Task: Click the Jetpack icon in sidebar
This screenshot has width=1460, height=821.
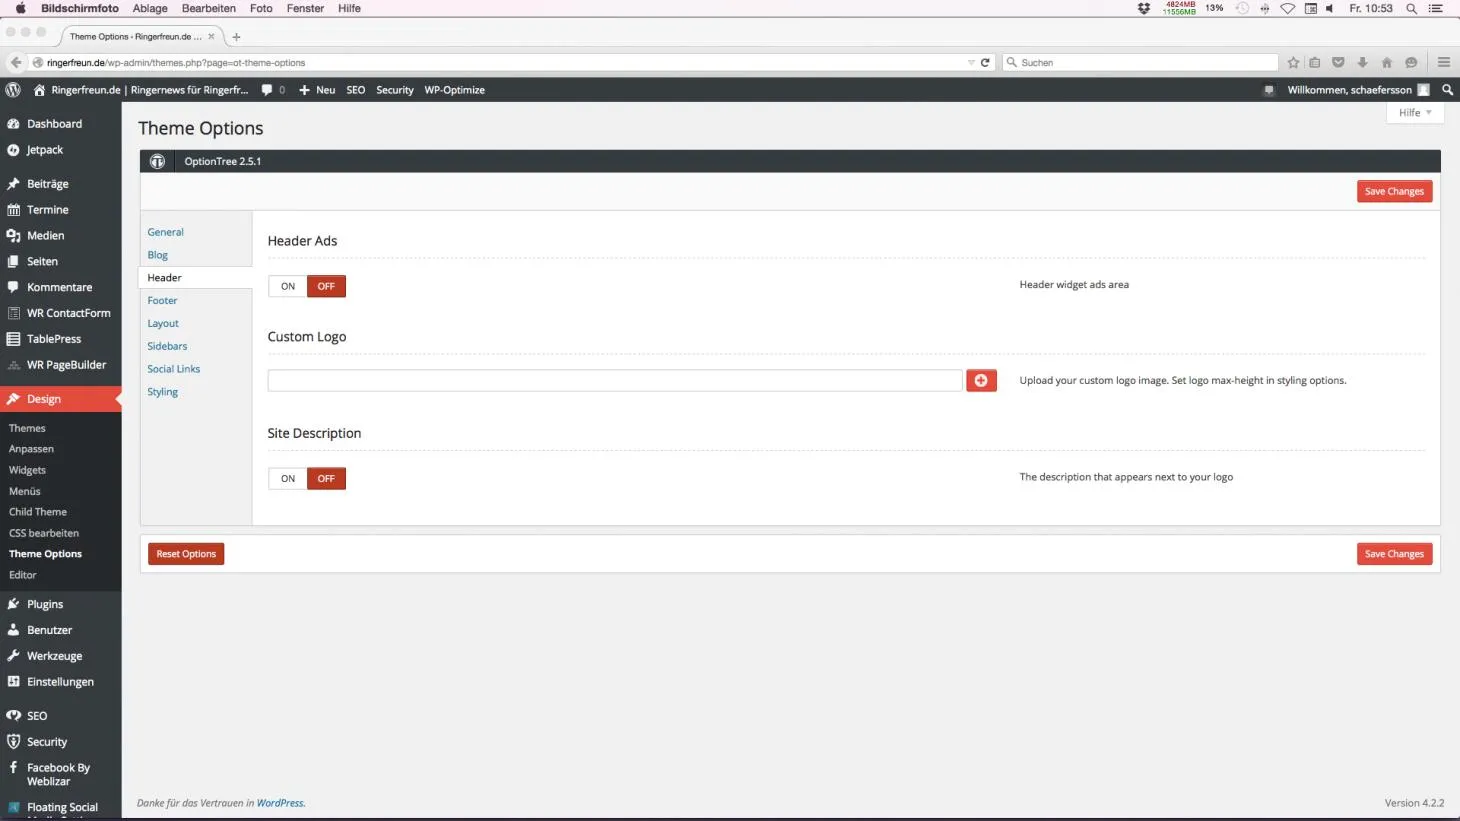Action: pos(13,150)
